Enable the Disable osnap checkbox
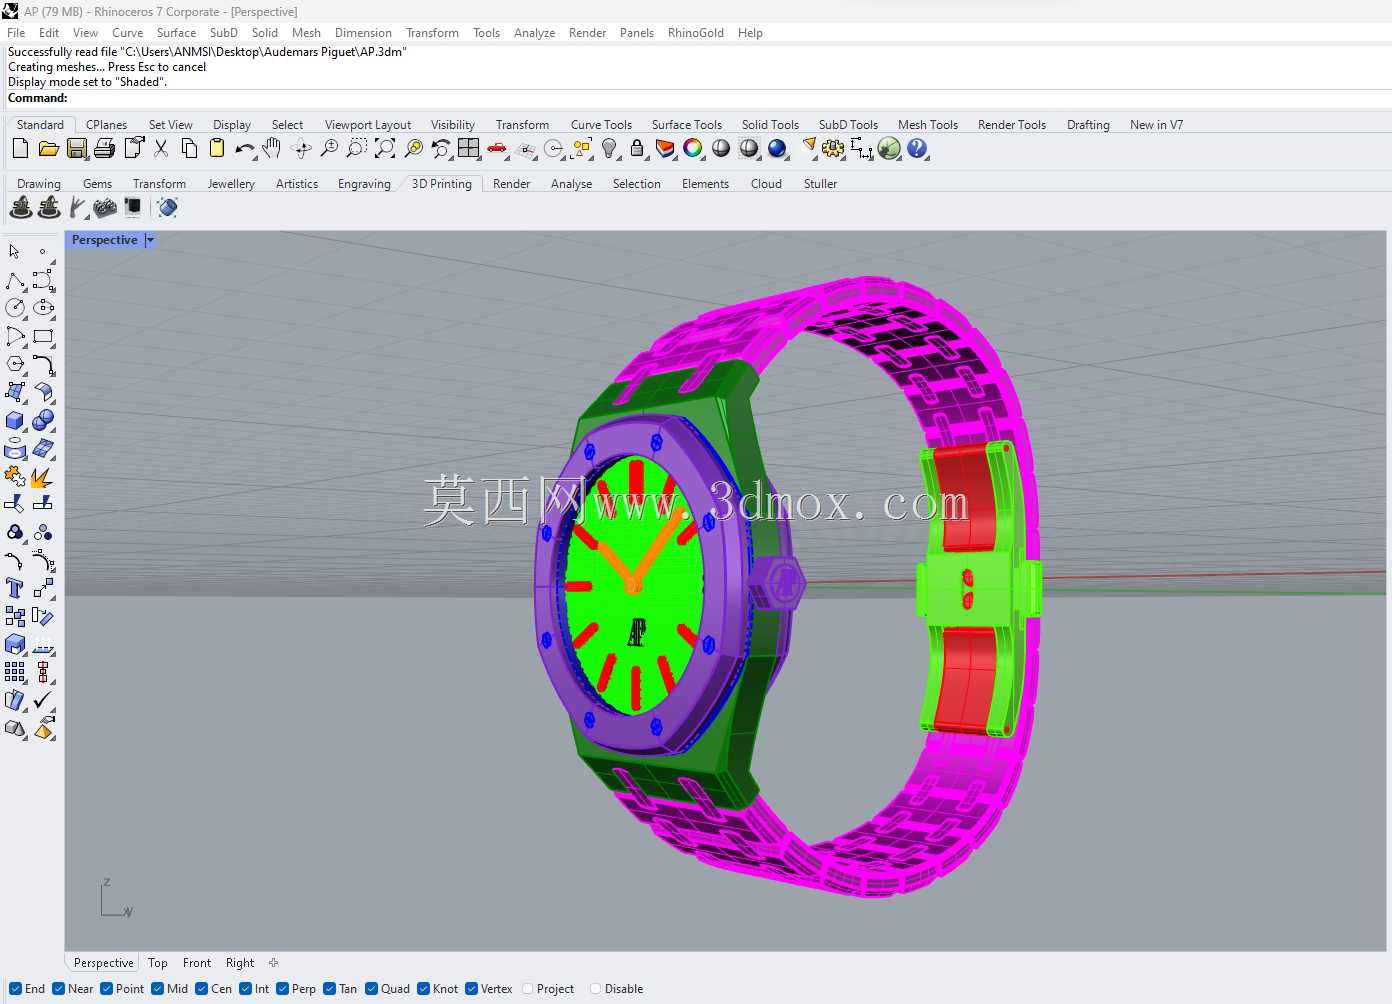This screenshot has height=1004, width=1392. pos(596,989)
